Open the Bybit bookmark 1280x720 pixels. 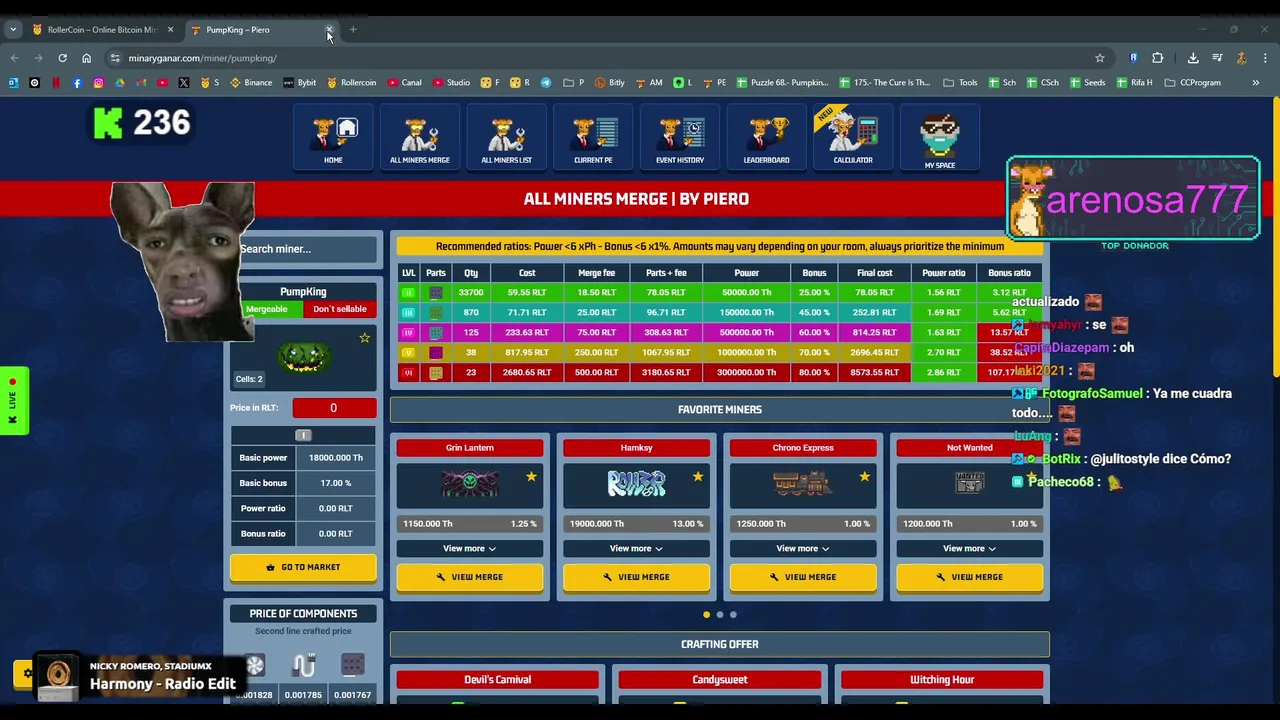pos(299,83)
